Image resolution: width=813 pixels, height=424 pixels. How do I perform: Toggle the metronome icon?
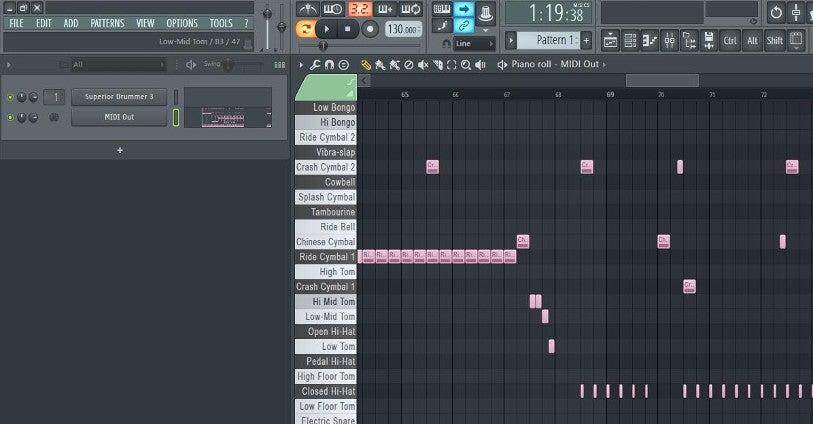tap(307, 9)
